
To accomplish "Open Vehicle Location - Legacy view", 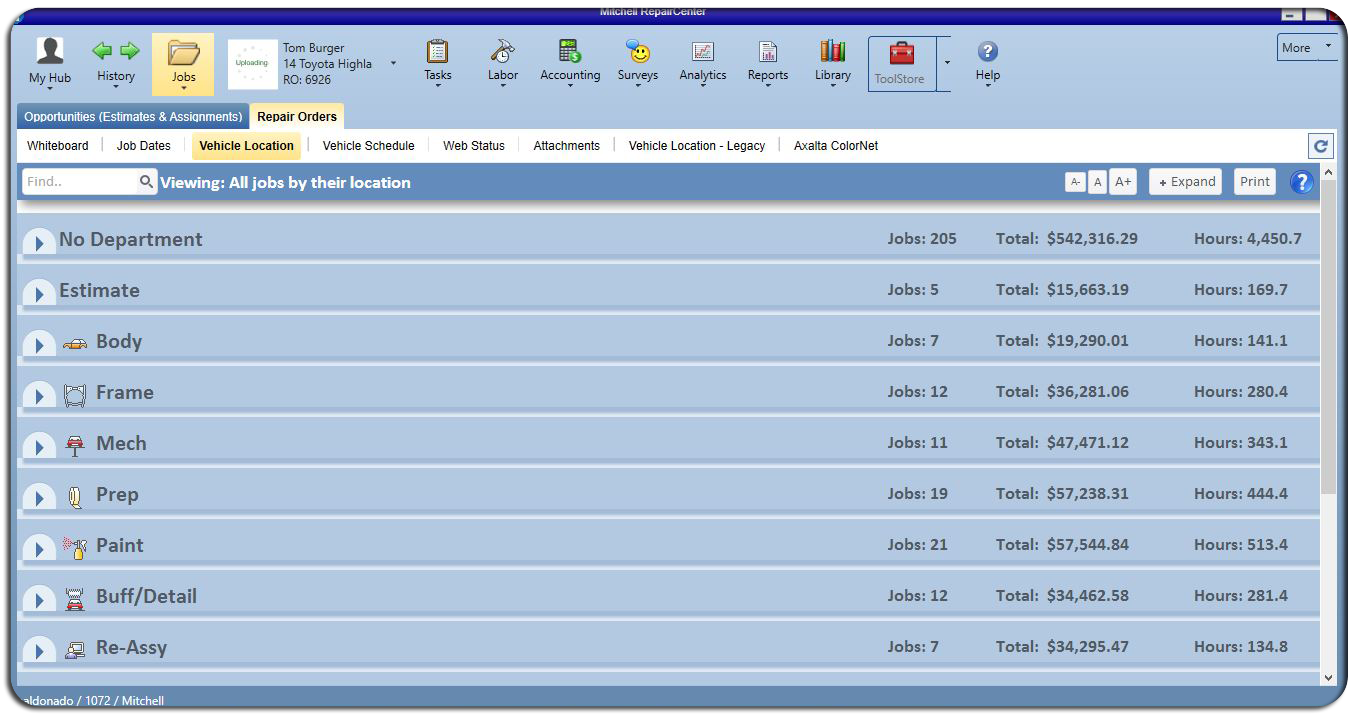I will 697,146.
